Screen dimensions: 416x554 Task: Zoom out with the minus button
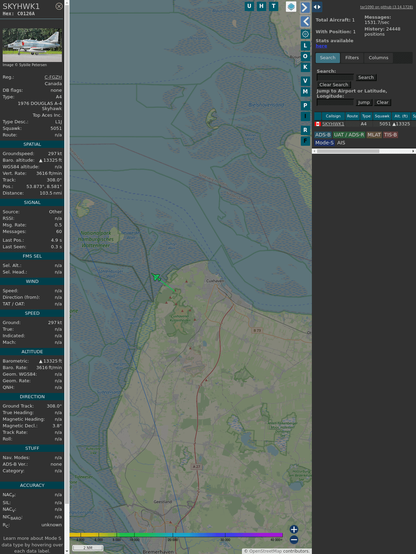[294, 540]
